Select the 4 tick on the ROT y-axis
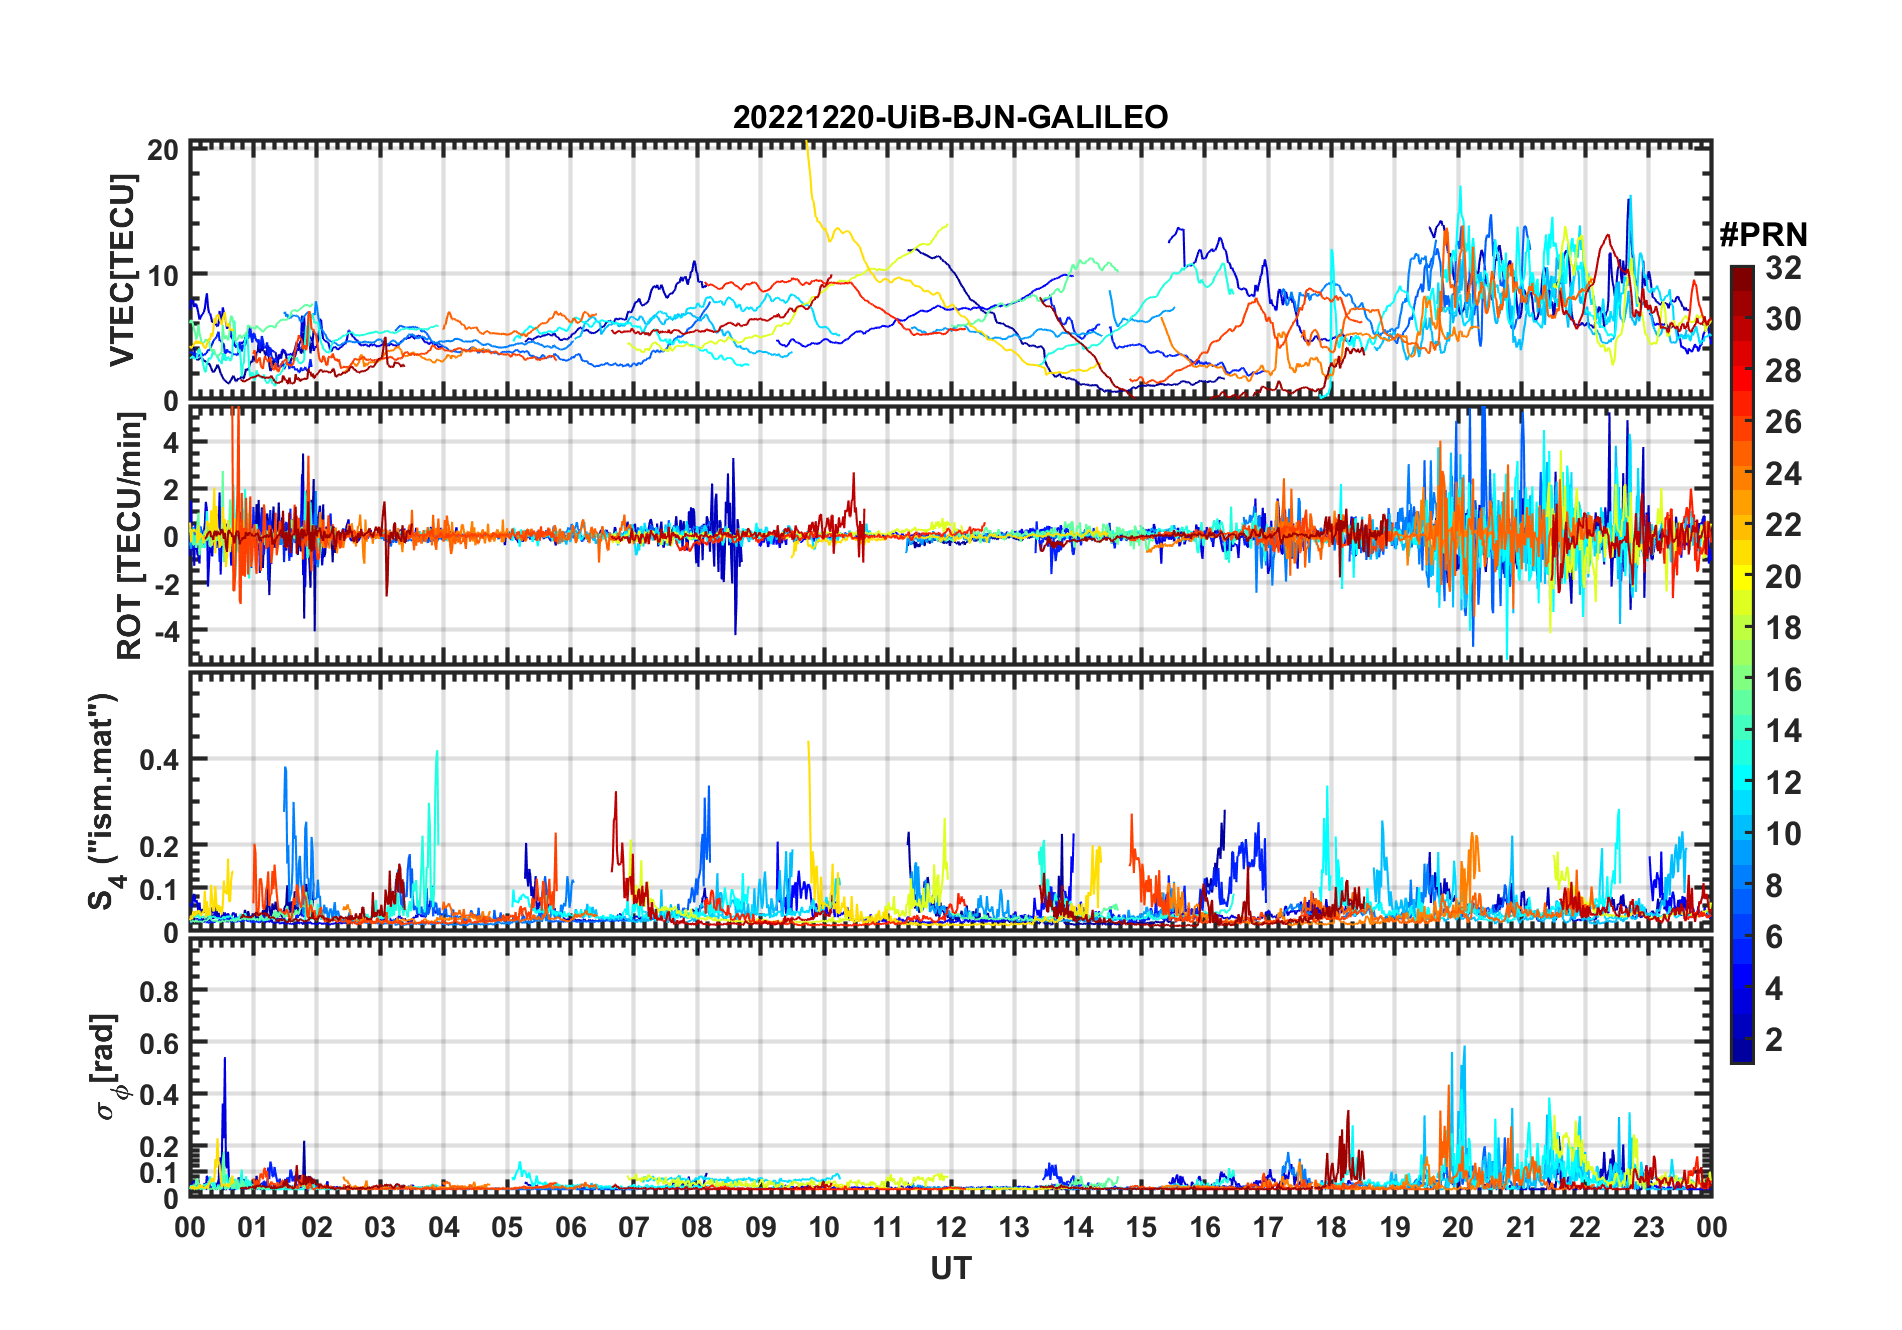1902x1330 pixels. click(171, 442)
